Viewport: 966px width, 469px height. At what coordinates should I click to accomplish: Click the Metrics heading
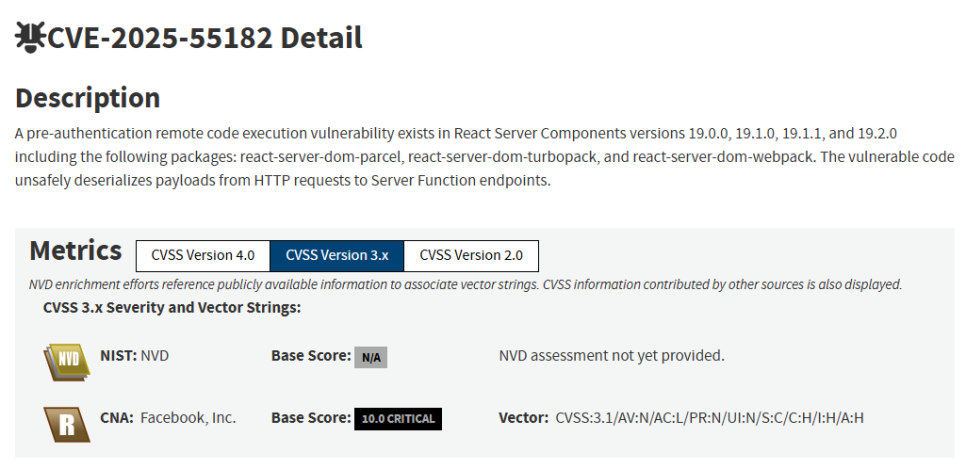76,250
